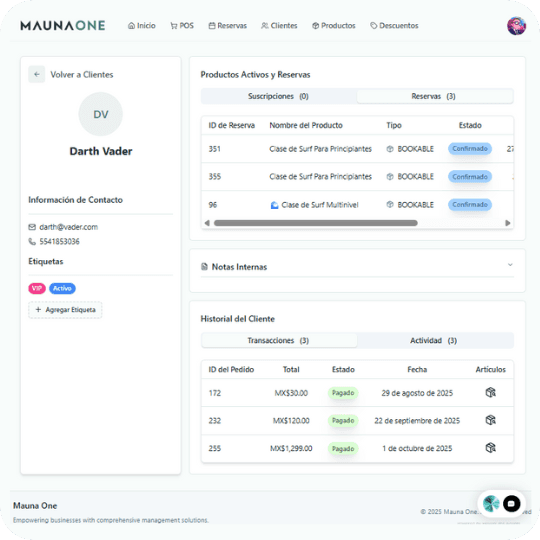Click Pagado badge for order 172
The width and height of the screenshot is (540, 540).
tap(343, 393)
